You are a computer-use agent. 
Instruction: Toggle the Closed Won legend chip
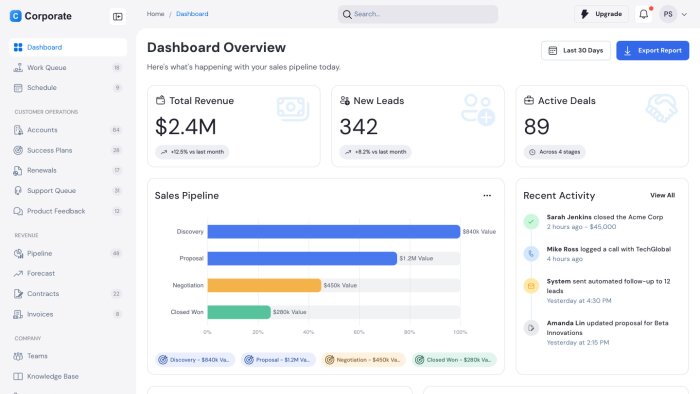click(454, 360)
